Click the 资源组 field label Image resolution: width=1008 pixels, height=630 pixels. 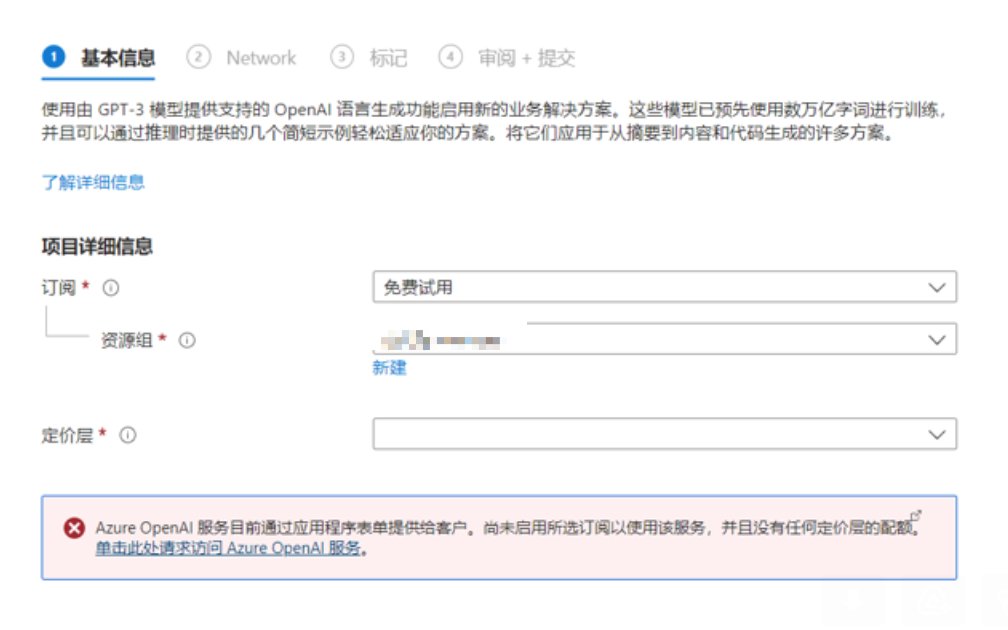pos(127,340)
